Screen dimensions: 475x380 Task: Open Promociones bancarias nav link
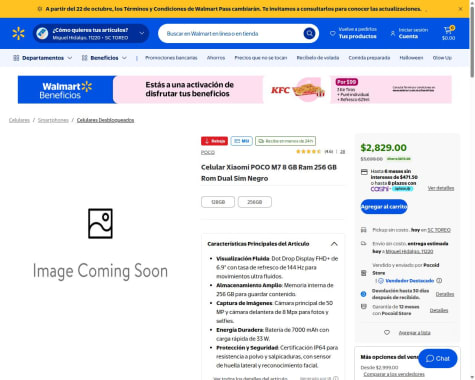point(171,58)
